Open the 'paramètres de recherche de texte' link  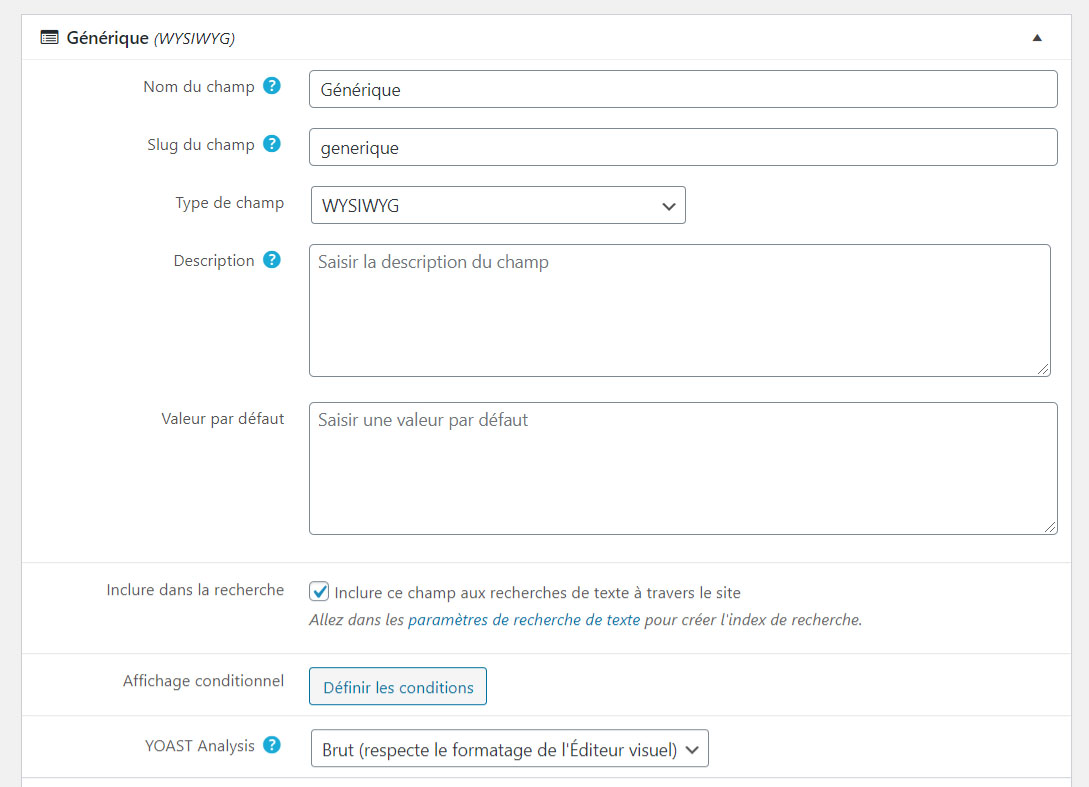524,620
